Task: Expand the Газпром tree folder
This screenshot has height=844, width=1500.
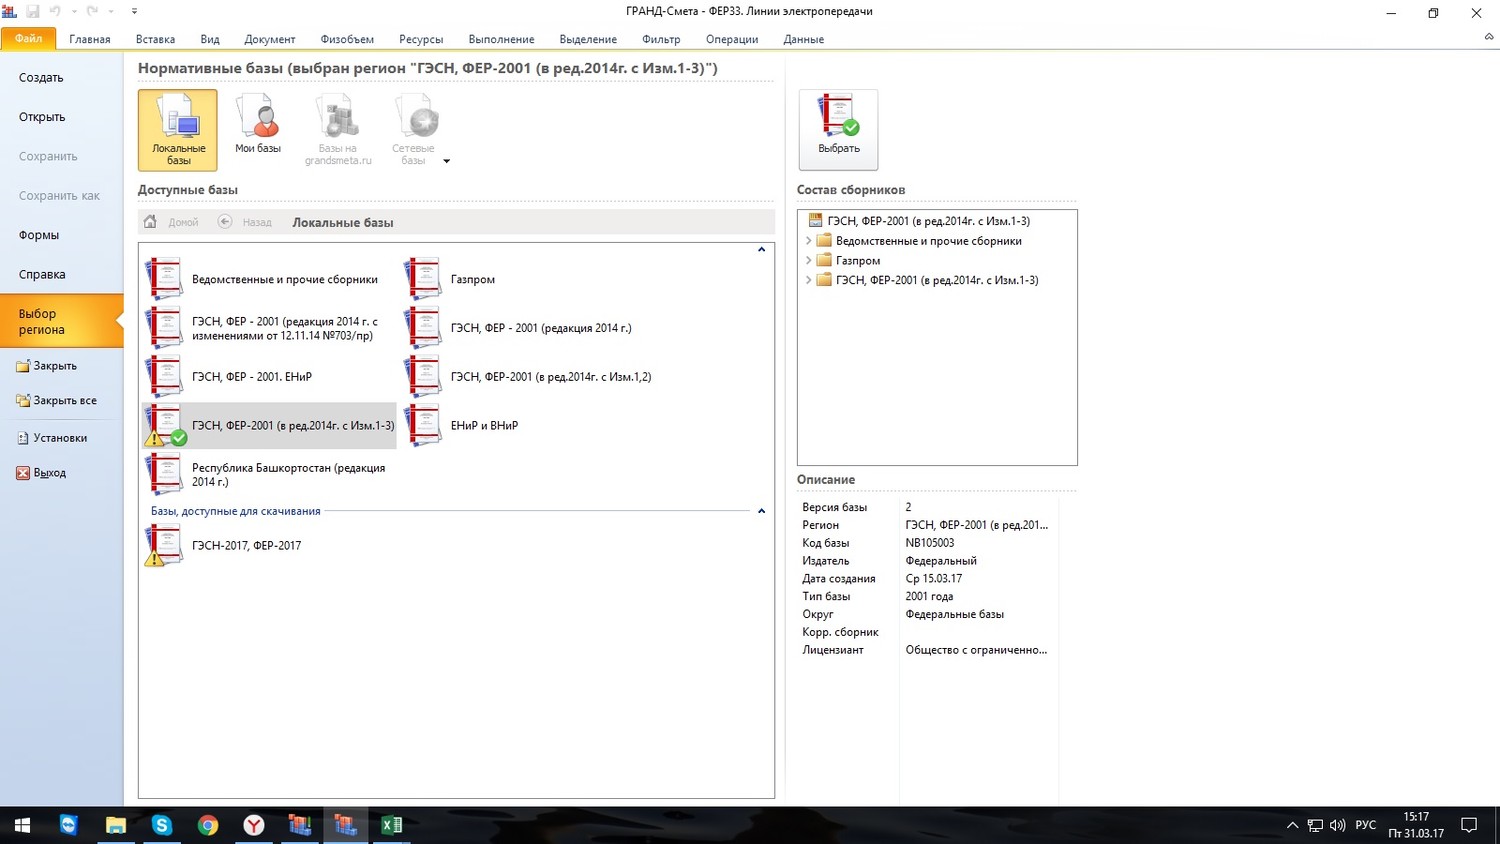Action: pos(808,261)
